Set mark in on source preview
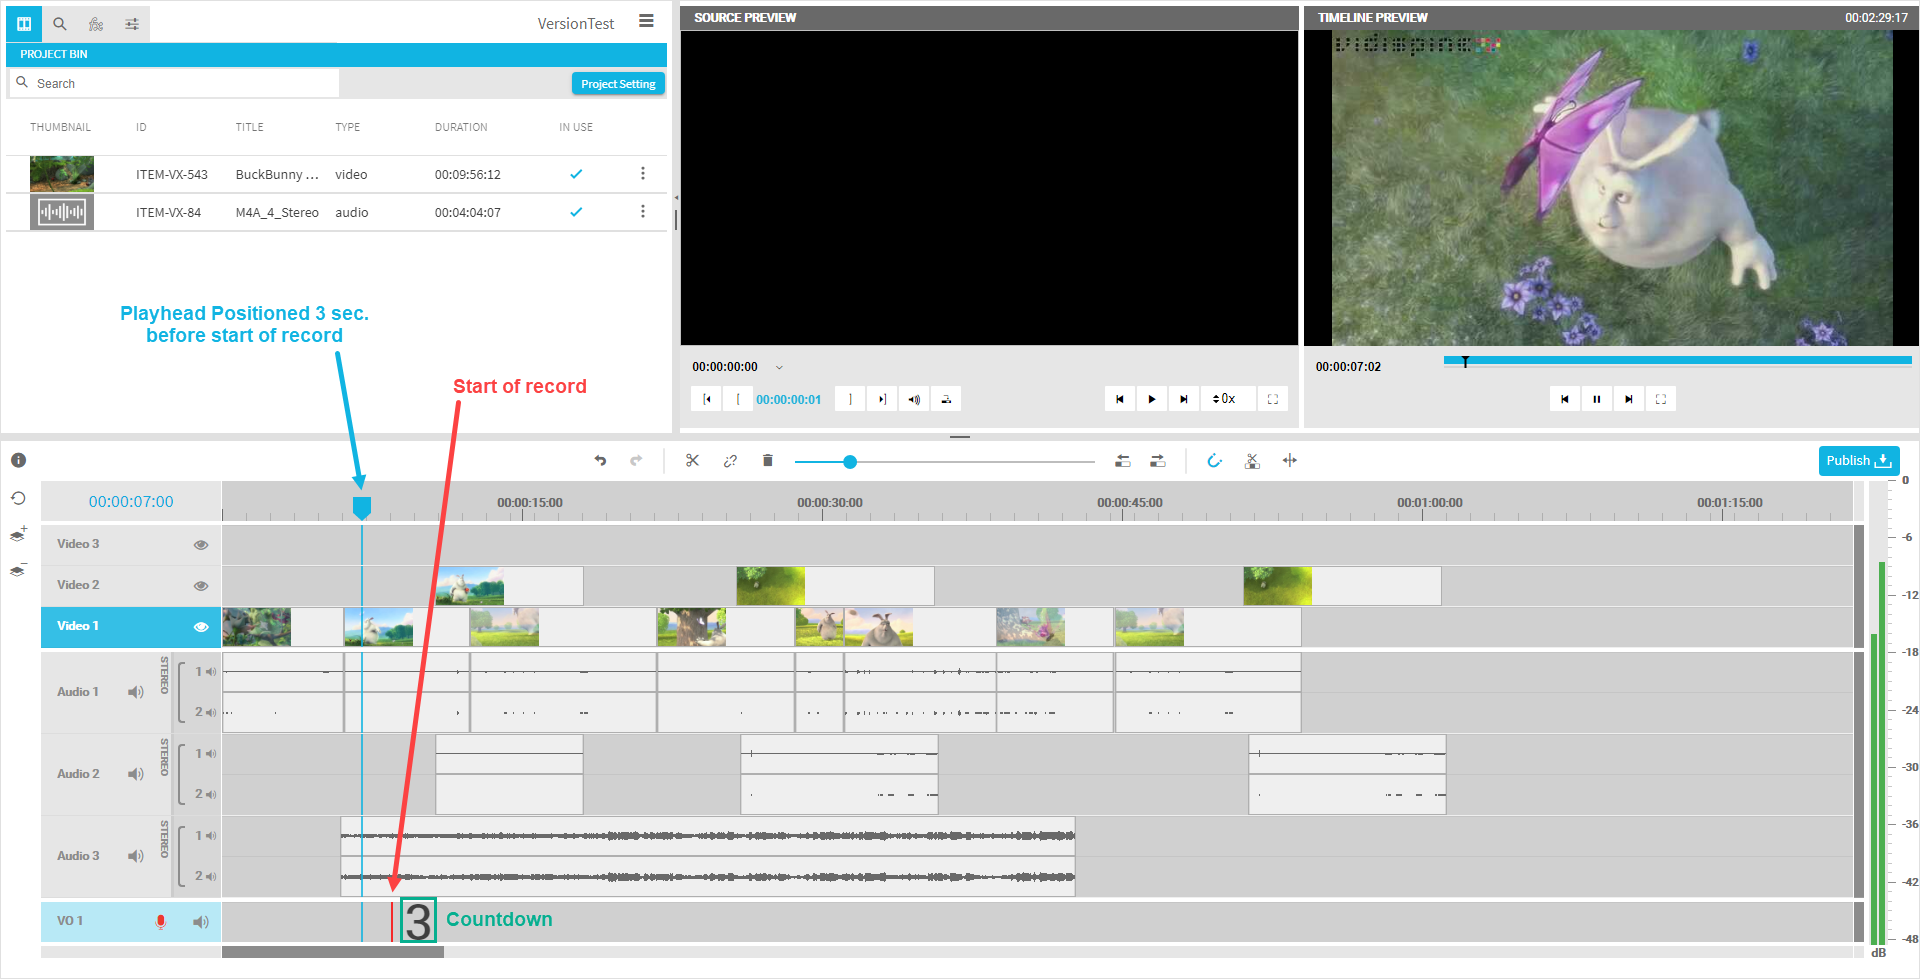 [738, 399]
